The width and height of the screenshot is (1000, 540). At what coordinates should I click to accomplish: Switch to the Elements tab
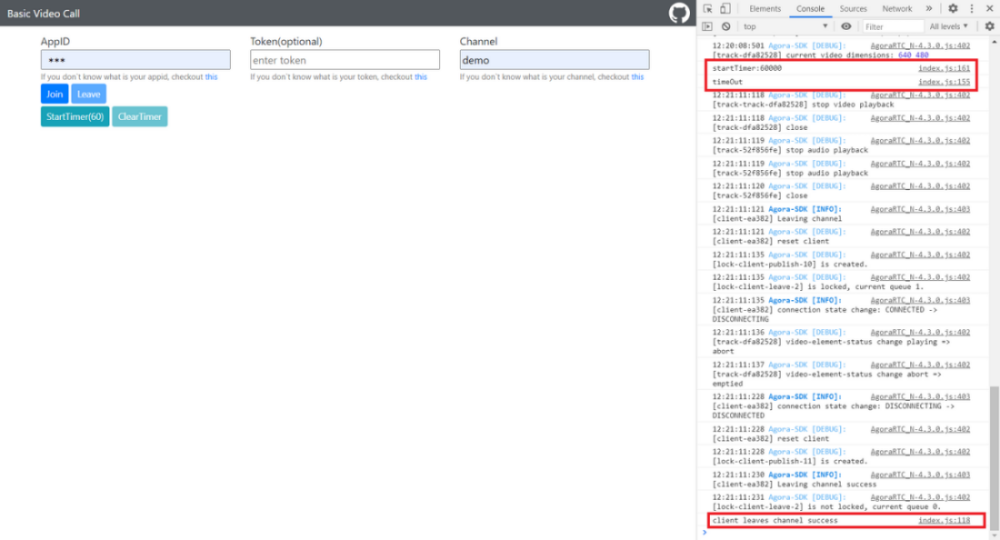(765, 8)
